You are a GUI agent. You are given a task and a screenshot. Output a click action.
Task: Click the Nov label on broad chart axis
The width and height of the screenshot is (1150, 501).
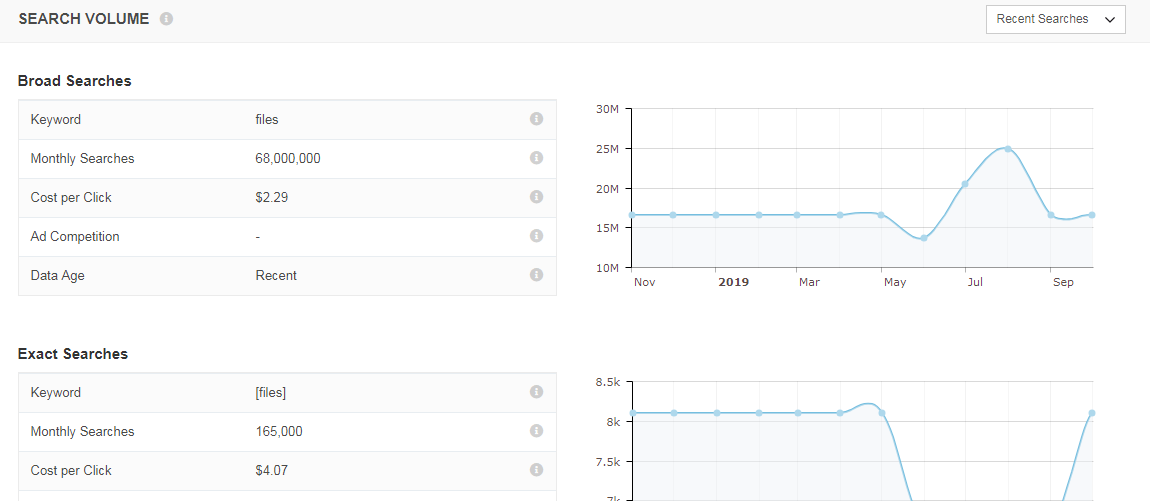[x=644, y=282]
